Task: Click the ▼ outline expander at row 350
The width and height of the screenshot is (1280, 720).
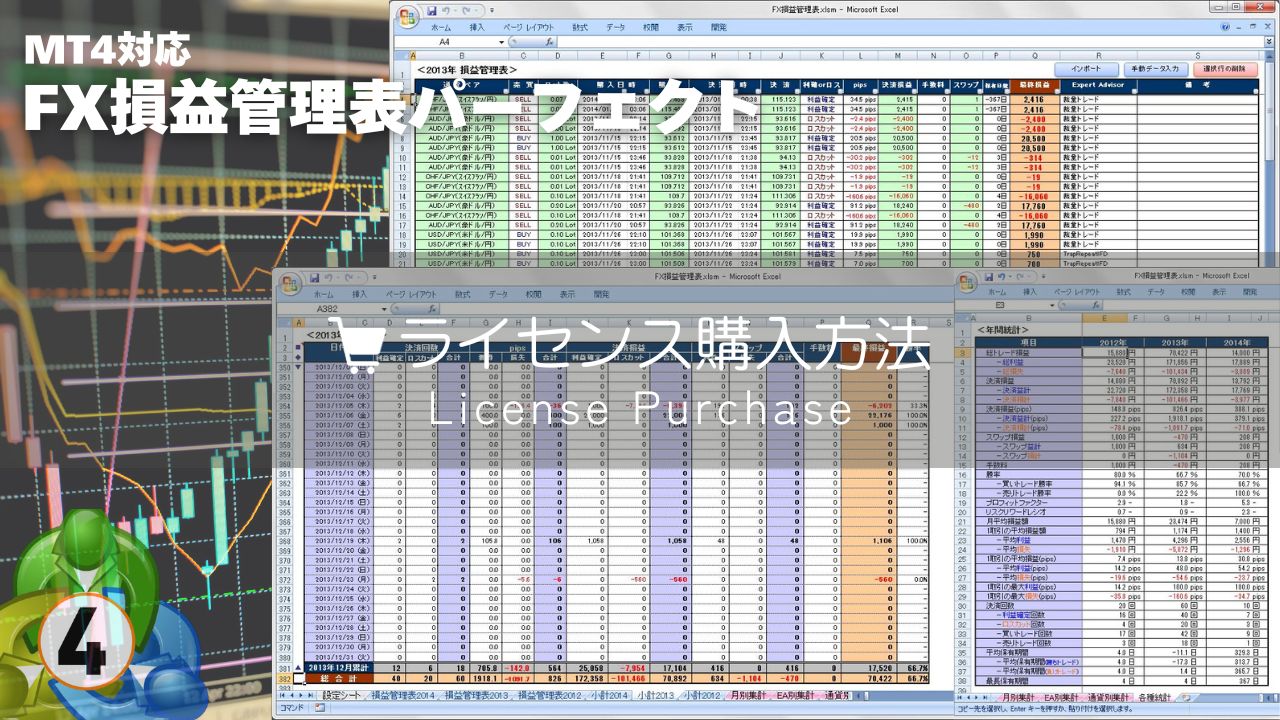Action: [x=297, y=368]
